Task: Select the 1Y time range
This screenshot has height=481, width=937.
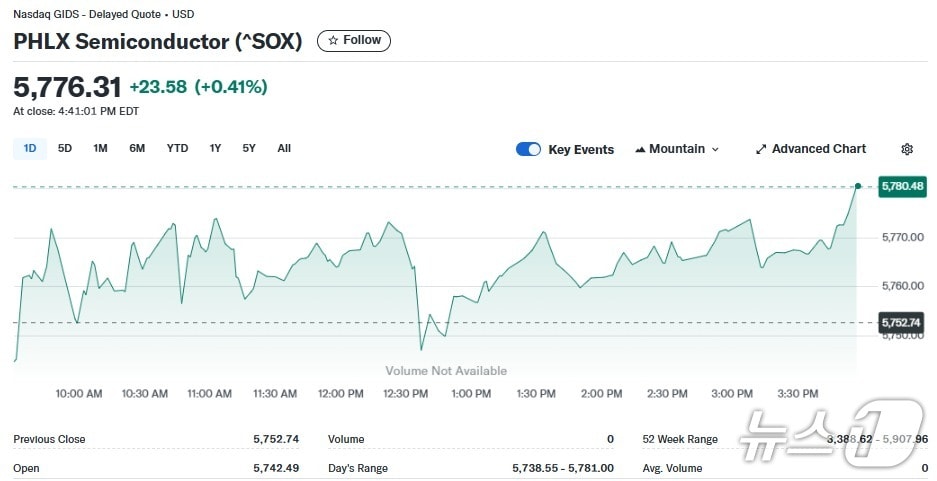Action: (x=215, y=148)
